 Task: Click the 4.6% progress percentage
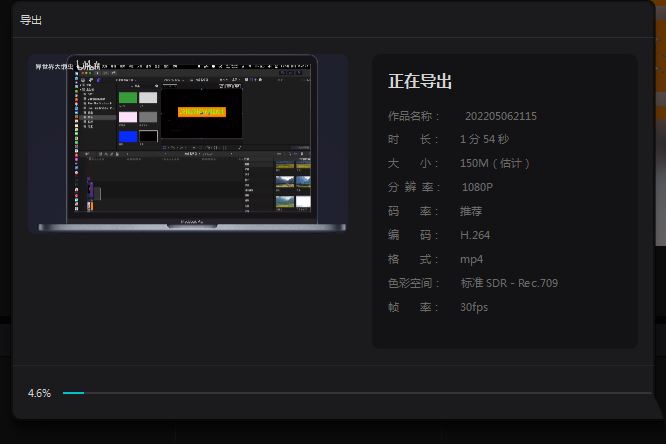pos(39,394)
